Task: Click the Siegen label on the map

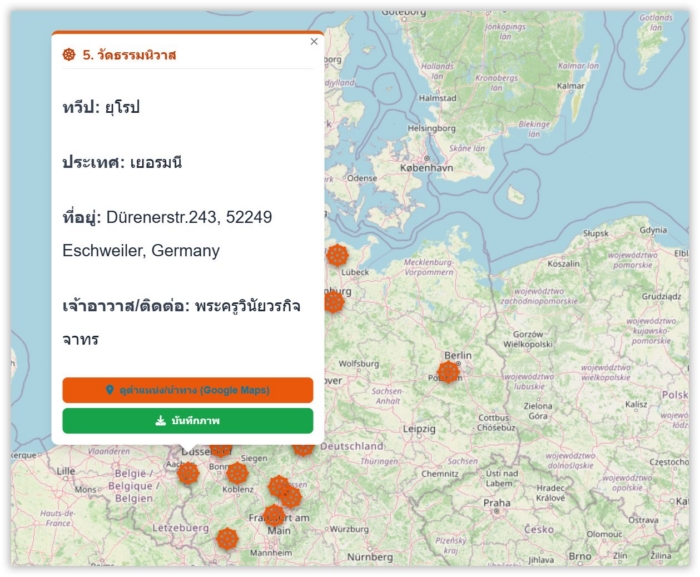Action: (254, 458)
